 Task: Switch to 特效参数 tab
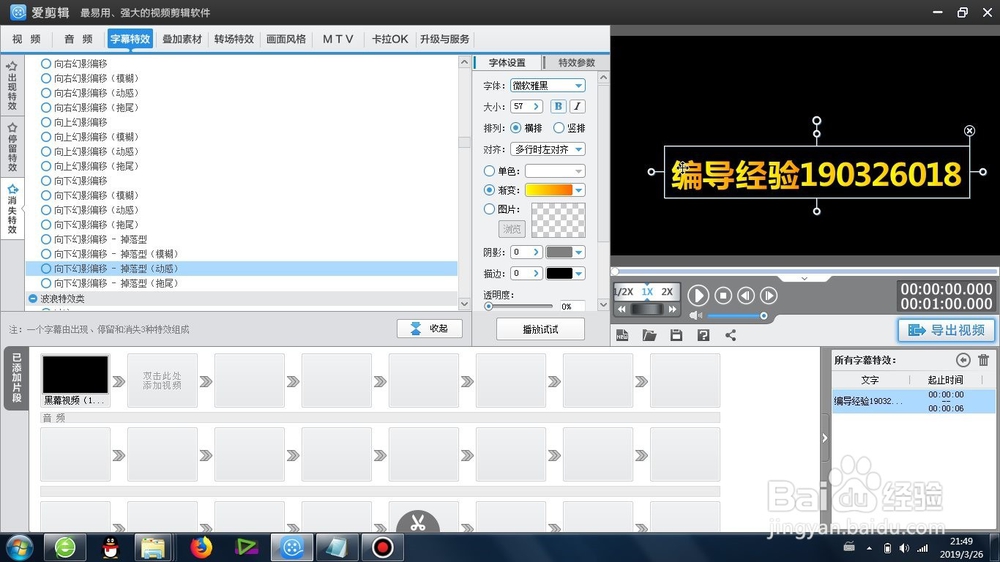[x=577, y=63]
